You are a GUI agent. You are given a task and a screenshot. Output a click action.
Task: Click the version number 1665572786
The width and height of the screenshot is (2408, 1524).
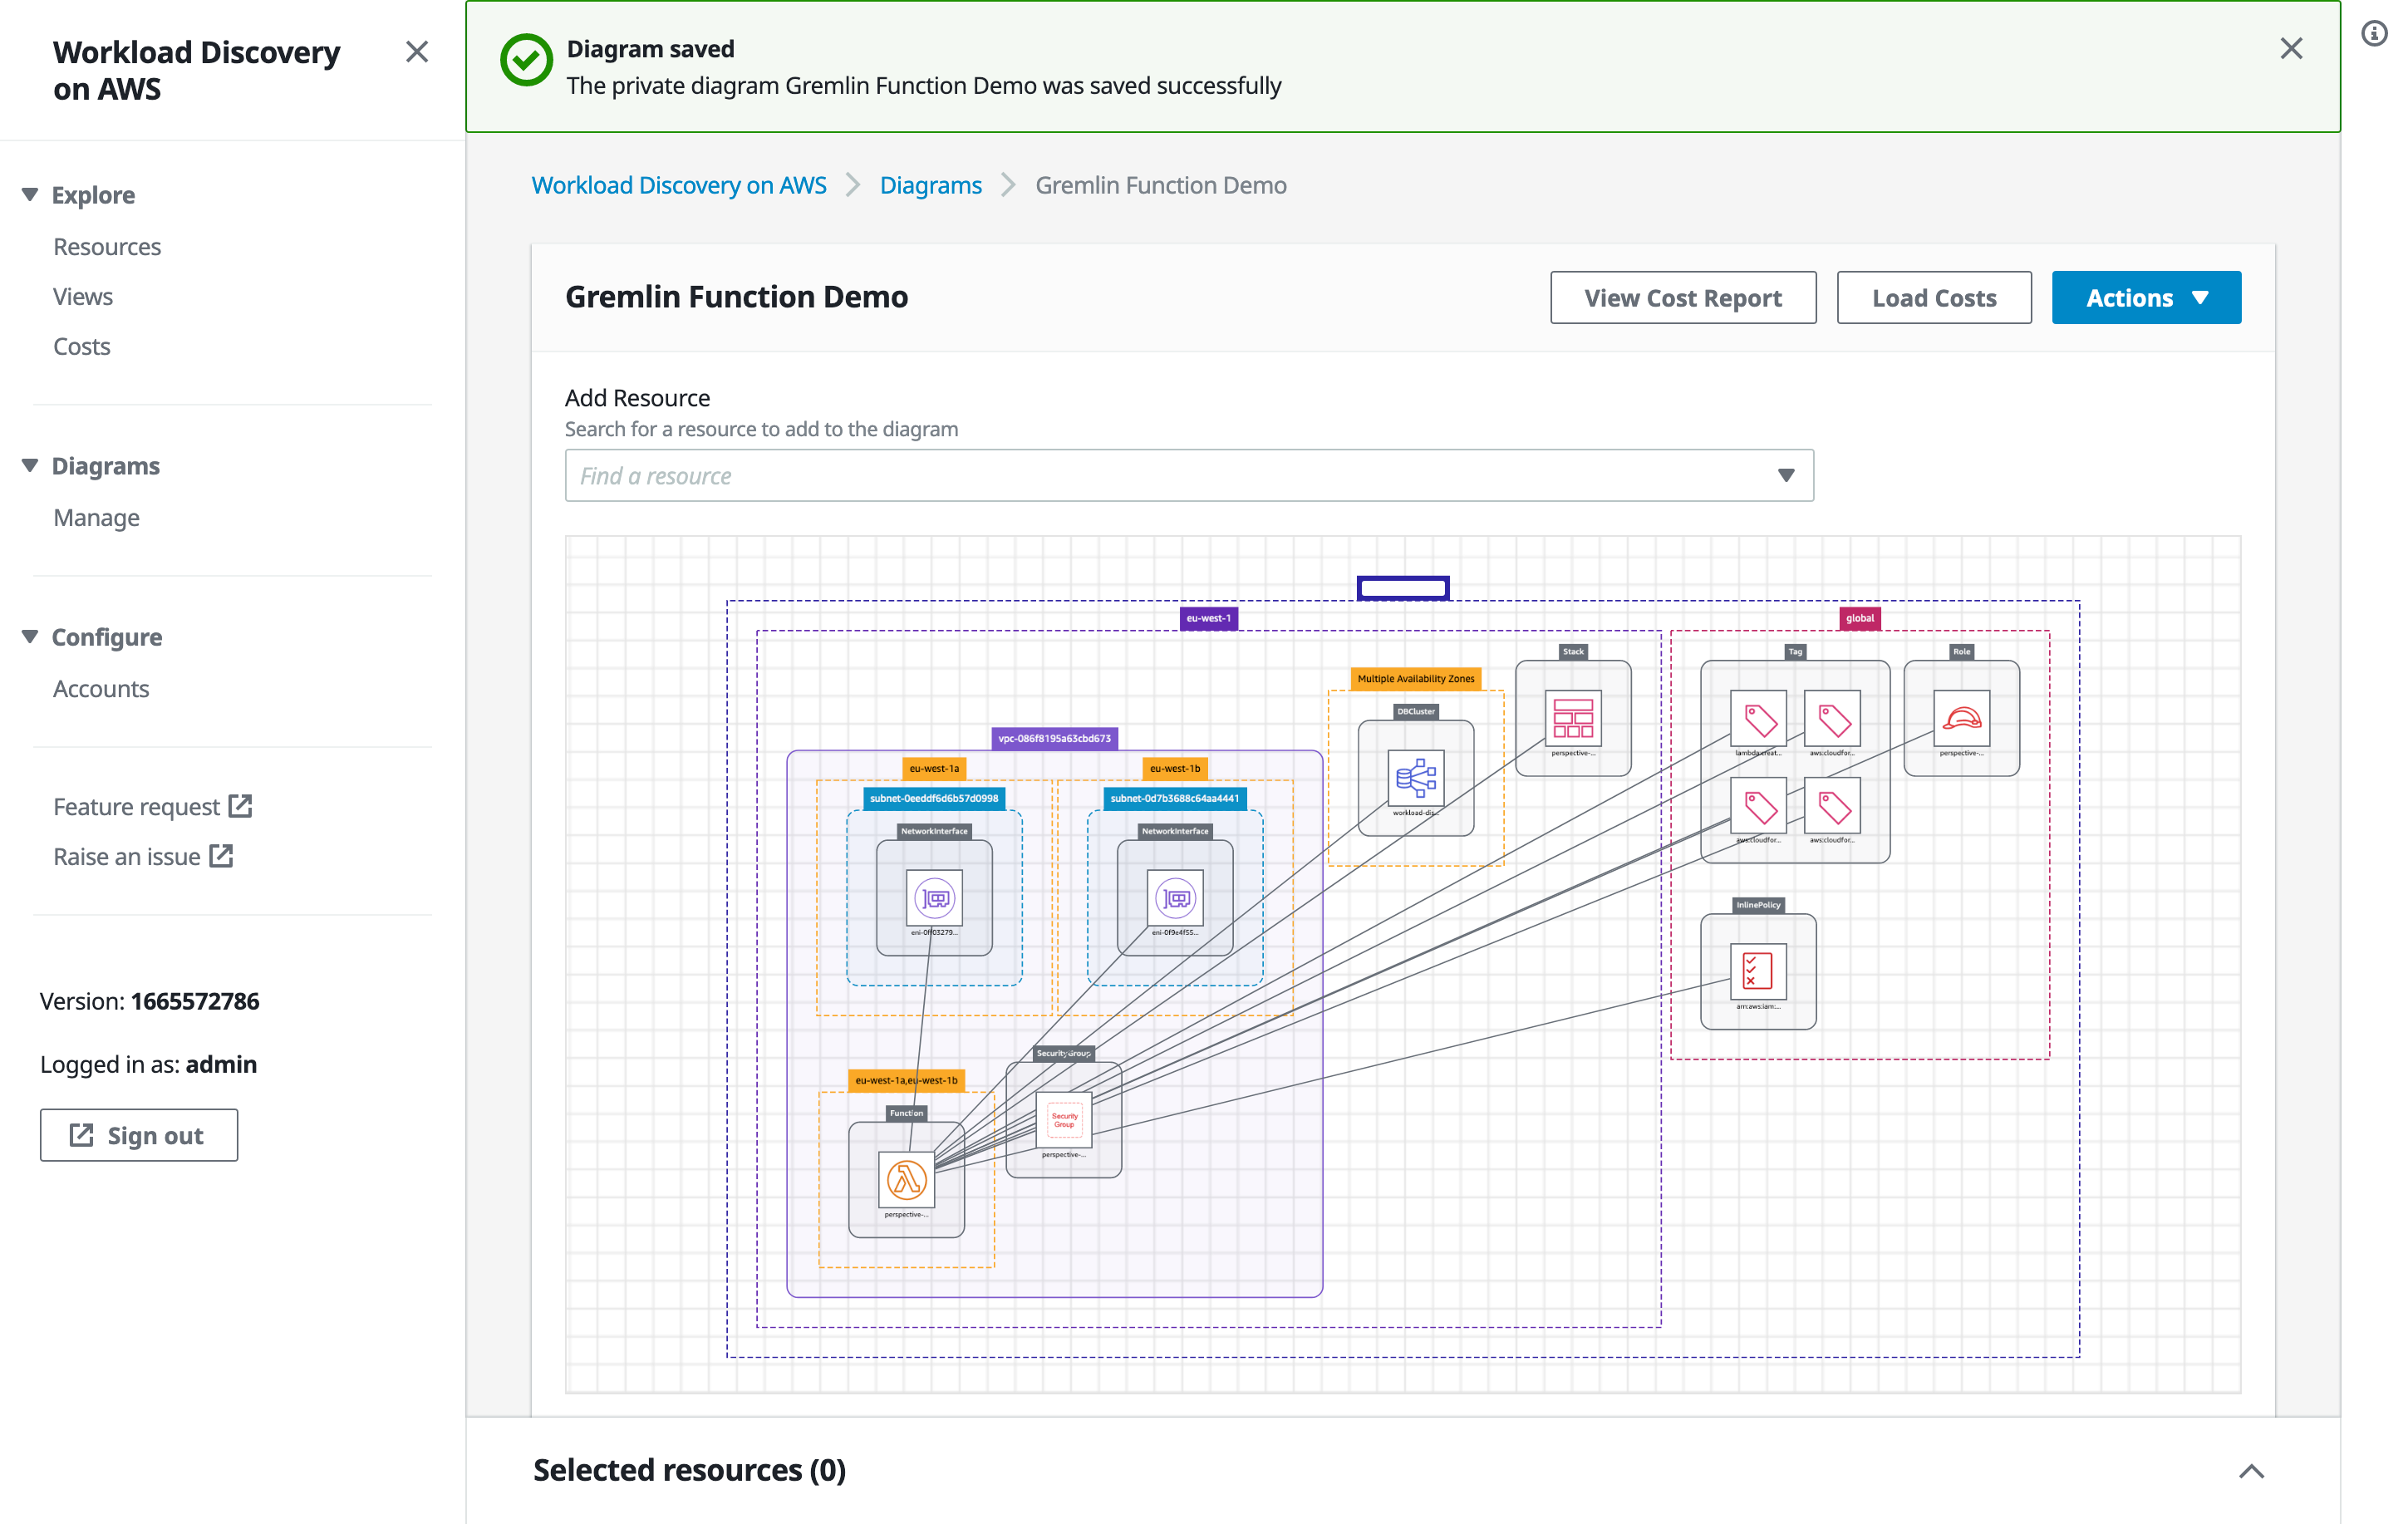click(x=195, y=1001)
